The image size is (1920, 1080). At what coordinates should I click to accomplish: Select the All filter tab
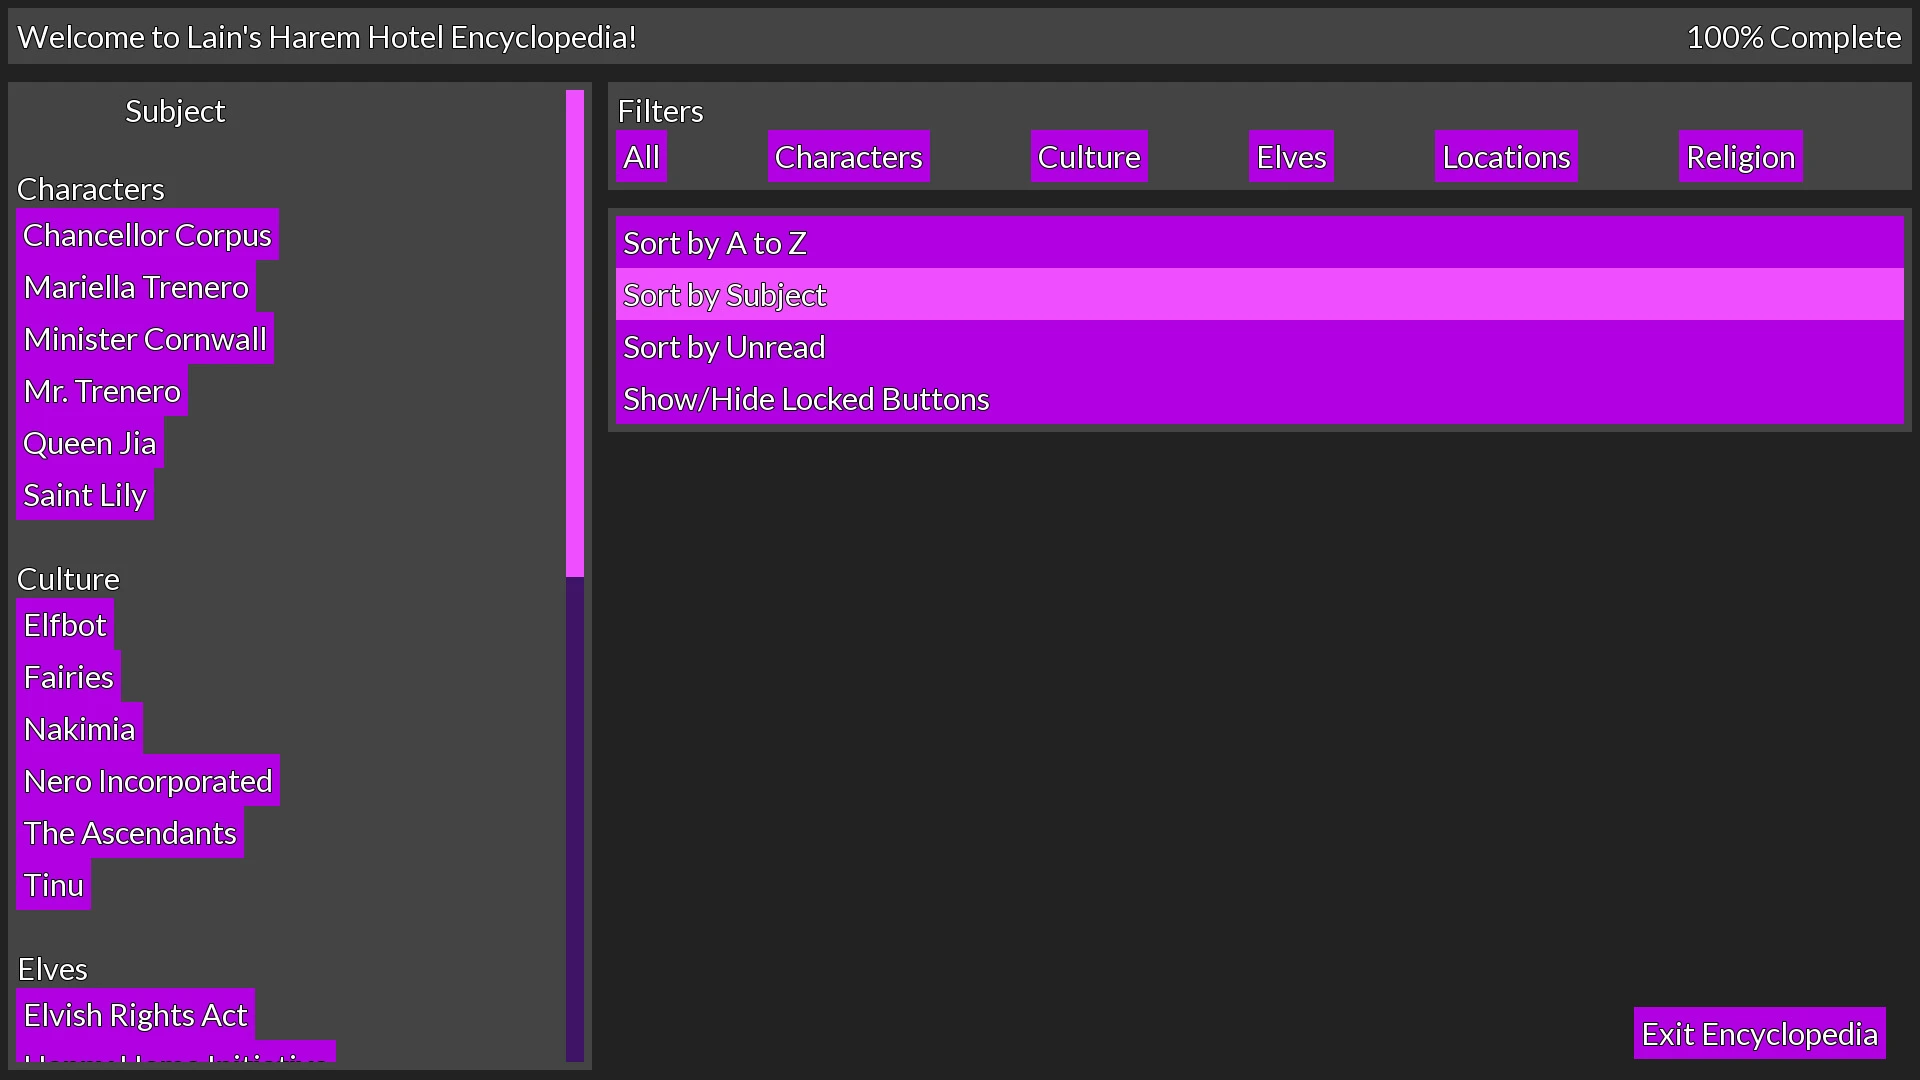pos(642,156)
